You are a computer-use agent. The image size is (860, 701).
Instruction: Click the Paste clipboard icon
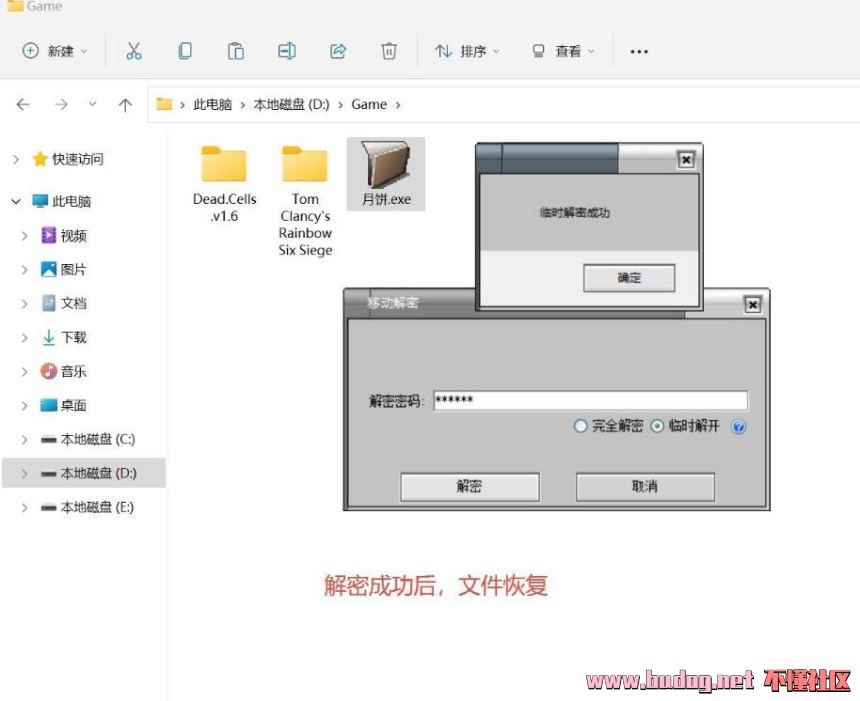point(236,51)
